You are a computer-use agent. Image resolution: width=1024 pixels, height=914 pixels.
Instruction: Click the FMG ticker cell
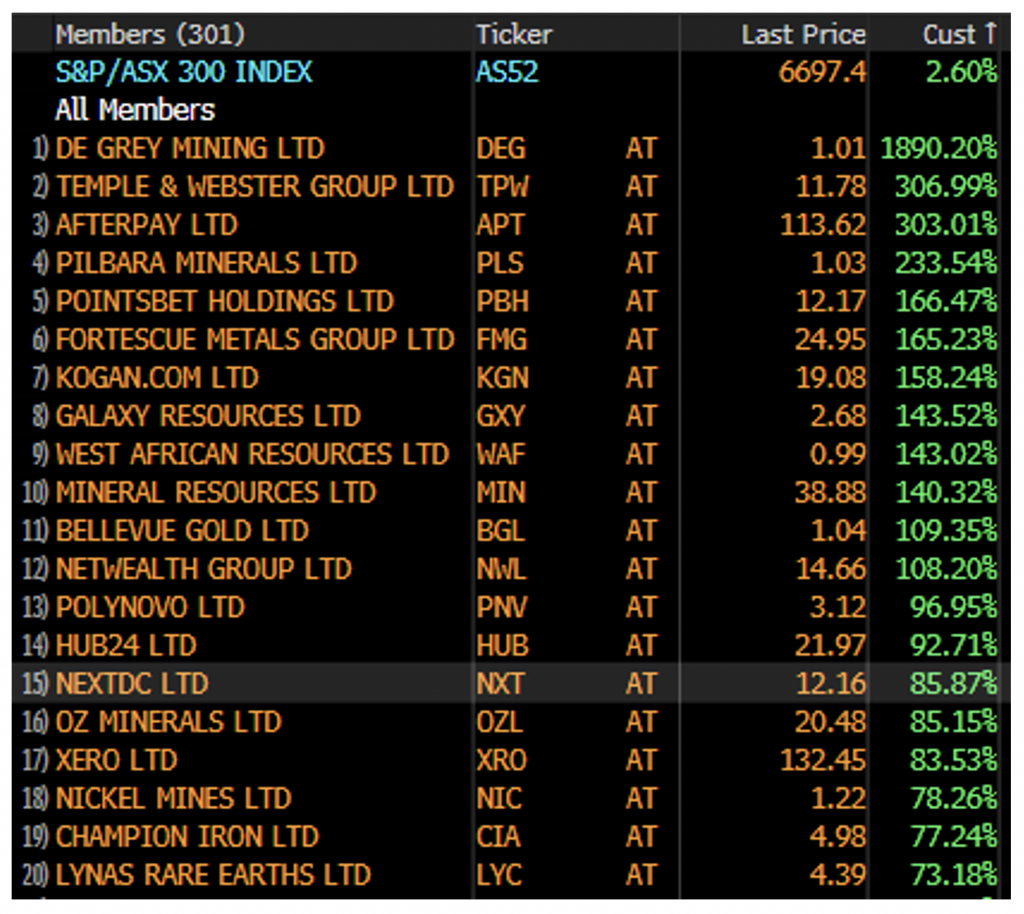click(502, 339)
